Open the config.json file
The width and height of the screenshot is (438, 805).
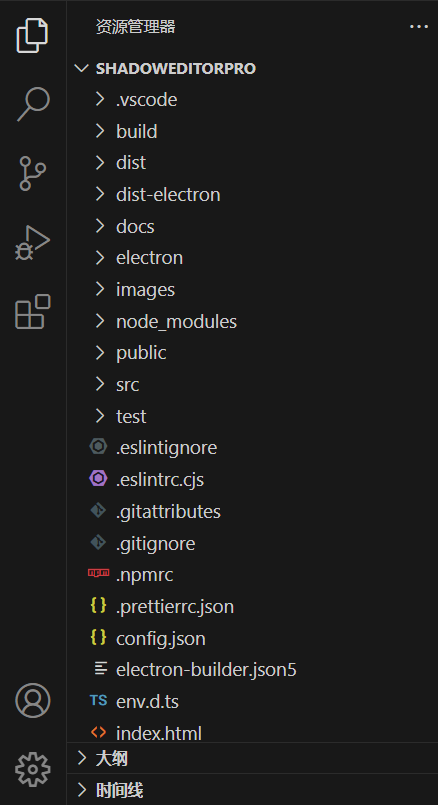[252, 638]
